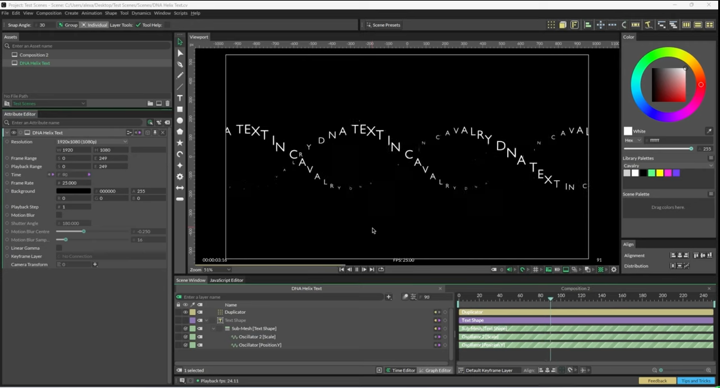The height and width of the screenshot is (388, 720).
Task: Toggle check icon on Oscillator [Position.Y] row
Action: 186,345
